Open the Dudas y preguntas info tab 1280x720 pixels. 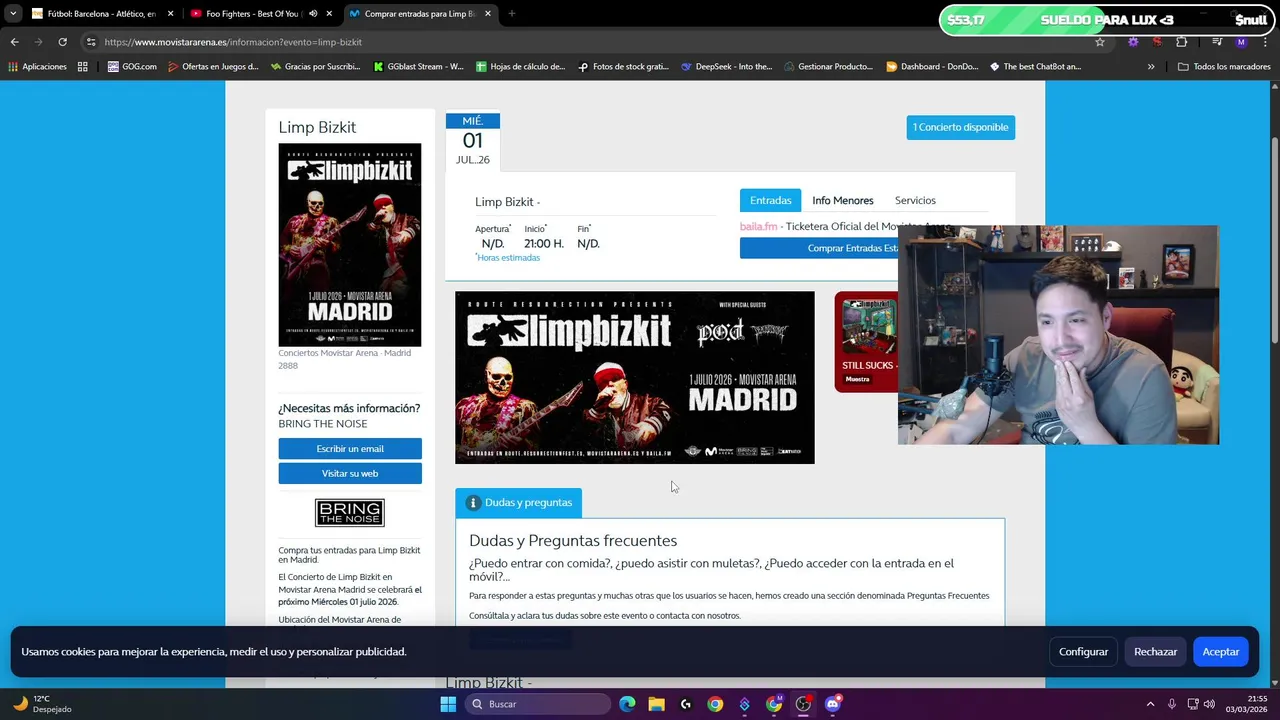(518, 502)
